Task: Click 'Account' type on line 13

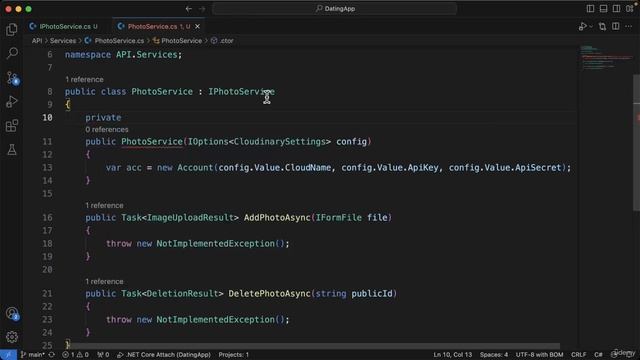Action: coord(195,168)
